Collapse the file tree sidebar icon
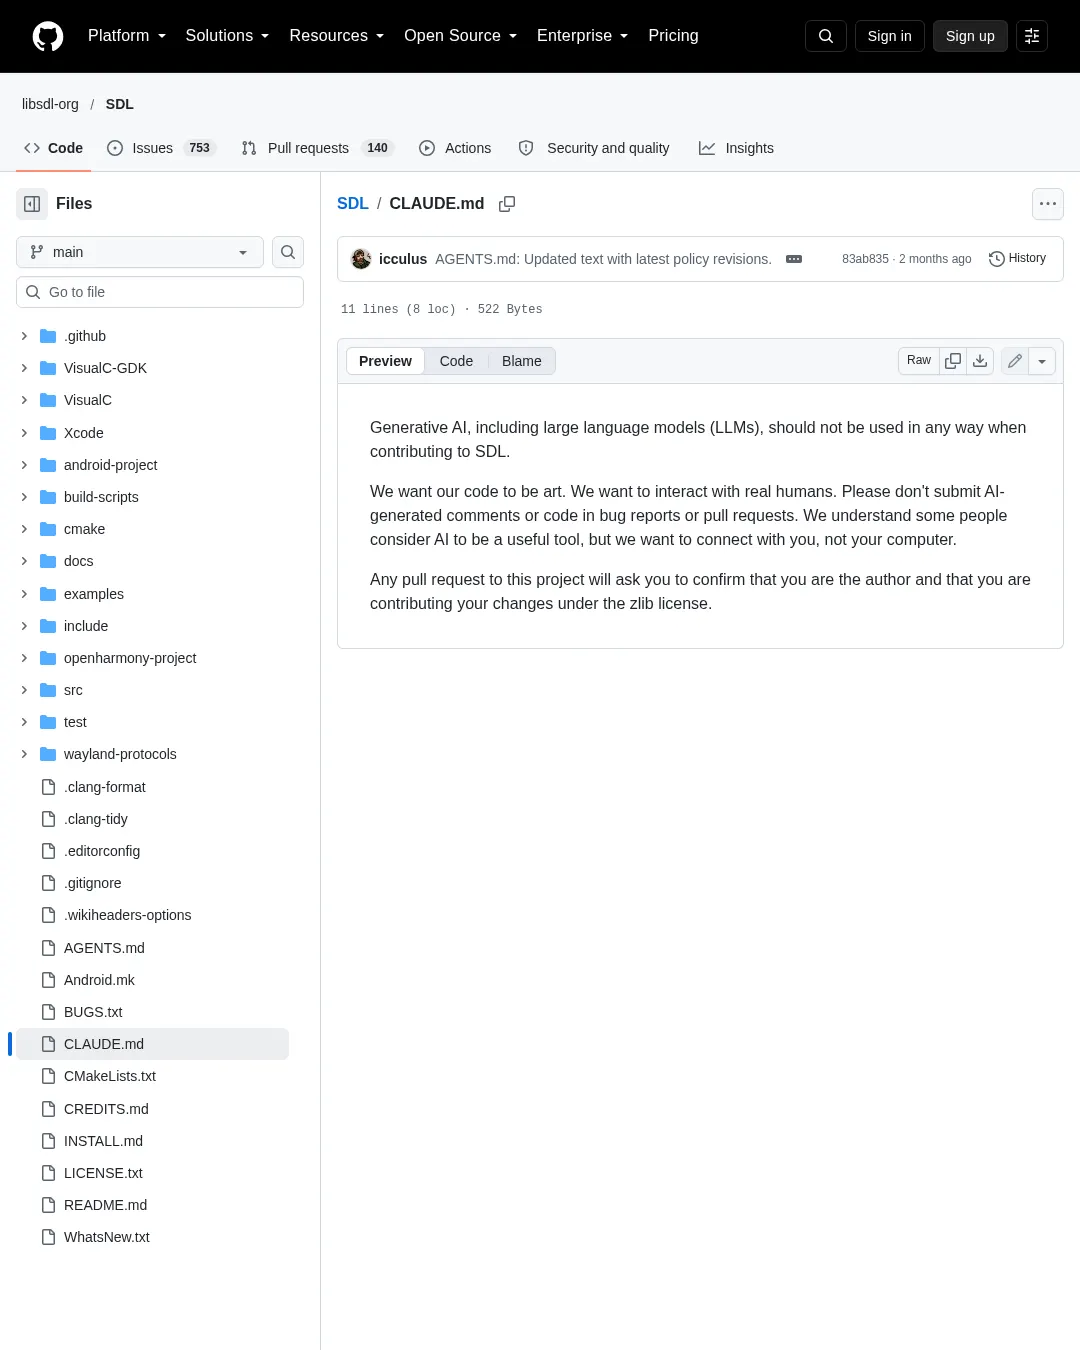 point(32,204)
